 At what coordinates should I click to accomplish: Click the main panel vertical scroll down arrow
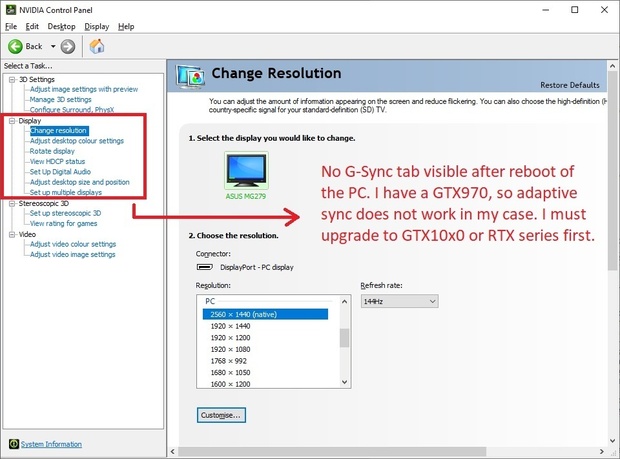tap(612, 440)
